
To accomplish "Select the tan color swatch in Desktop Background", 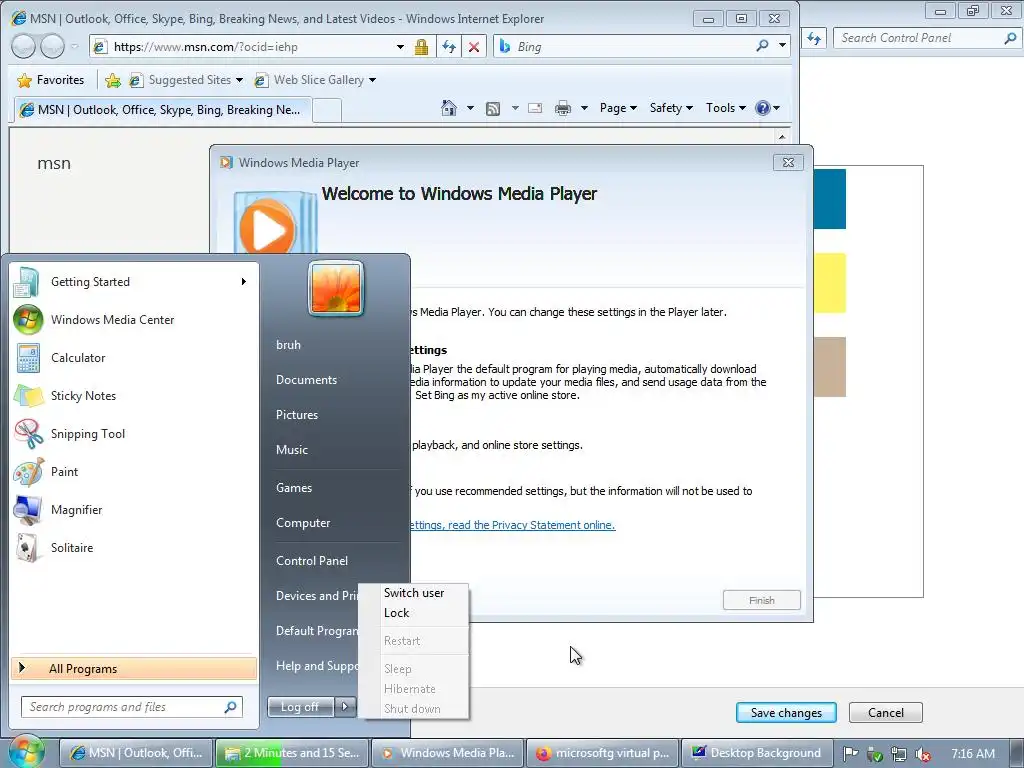I will pos(830,367).
